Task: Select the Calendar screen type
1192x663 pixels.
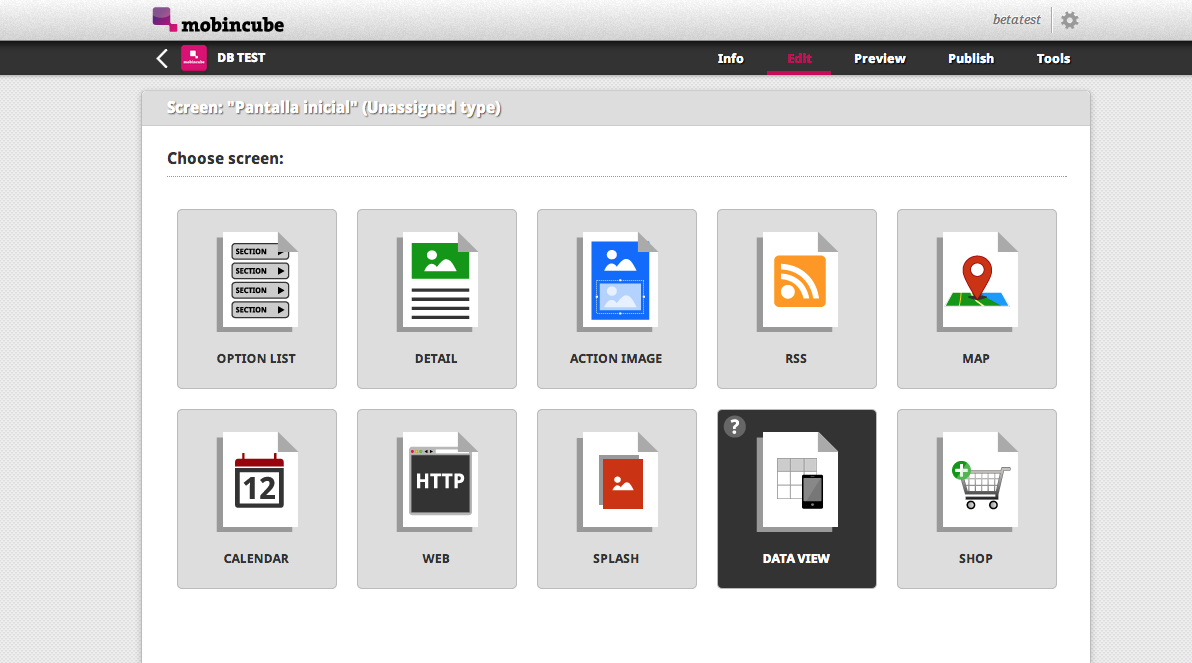Action: (257, 499)
